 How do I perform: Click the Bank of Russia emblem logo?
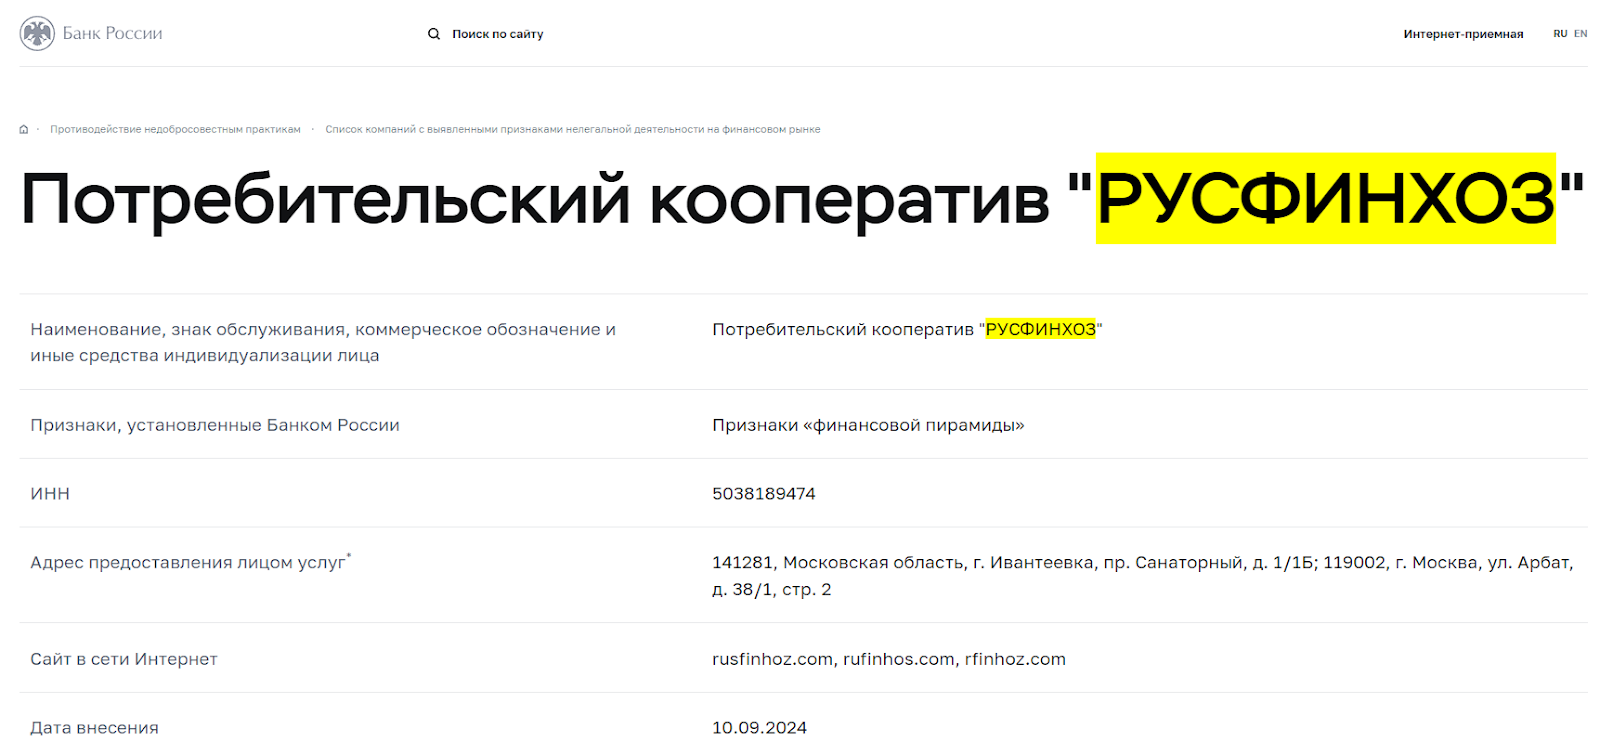pos(37,34)
